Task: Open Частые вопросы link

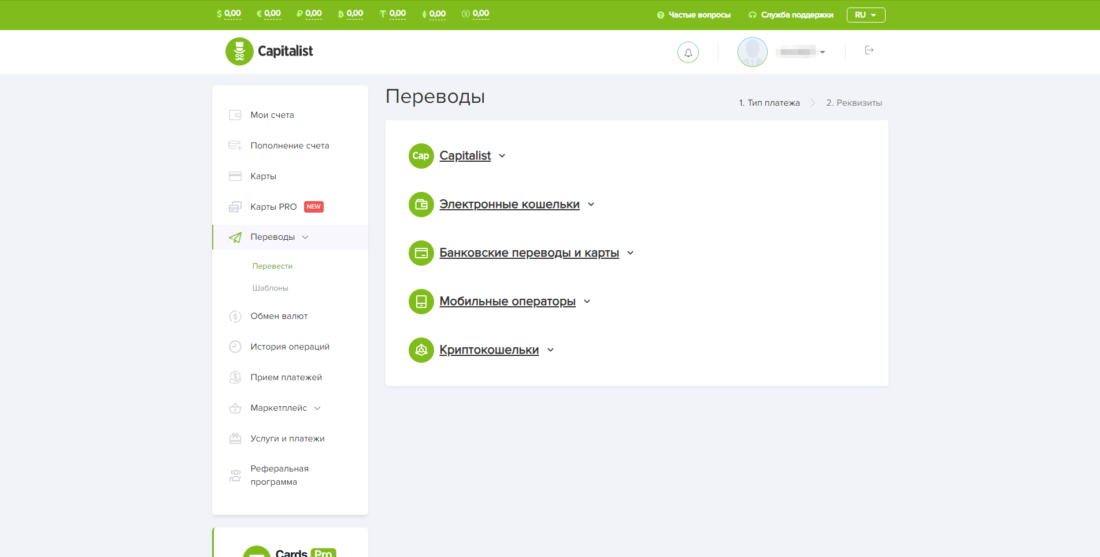Action: point(693,15)
